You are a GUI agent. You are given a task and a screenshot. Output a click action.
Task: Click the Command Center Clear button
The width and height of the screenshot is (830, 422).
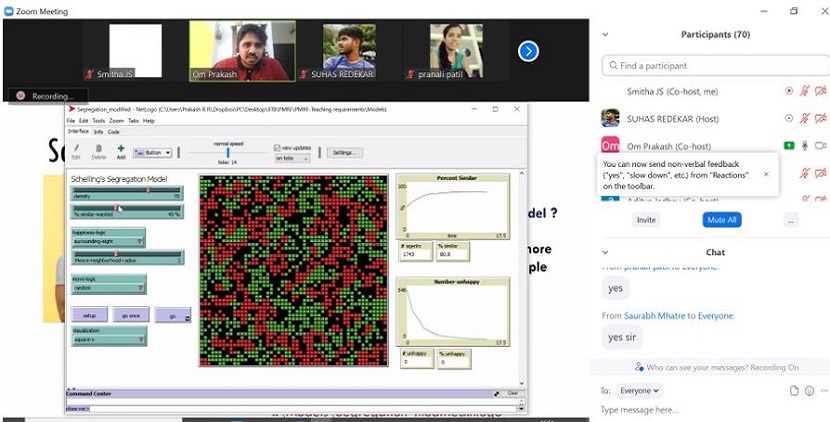[x=512, y=393]
